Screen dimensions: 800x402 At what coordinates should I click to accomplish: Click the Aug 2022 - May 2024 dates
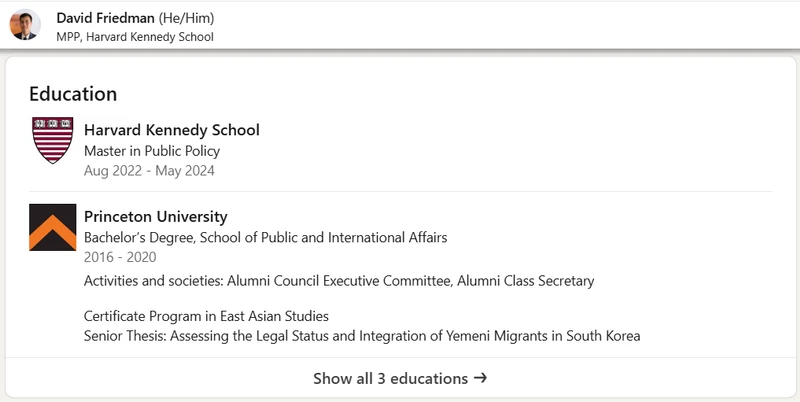pyautogui.click(x=149, y=171)
